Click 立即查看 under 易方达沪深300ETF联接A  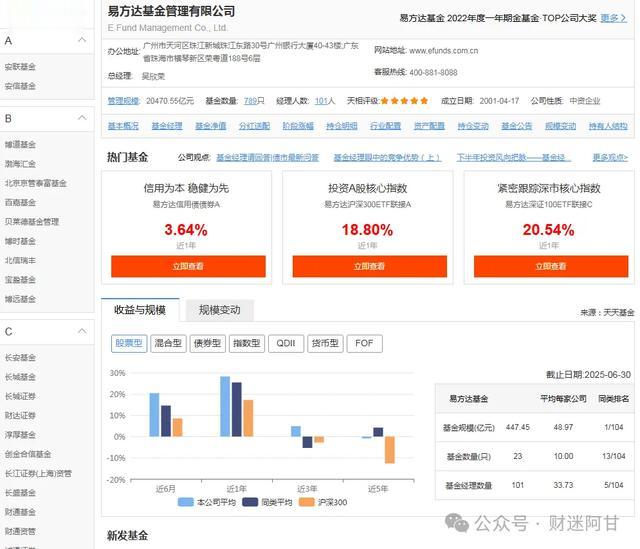coord(370,267)
